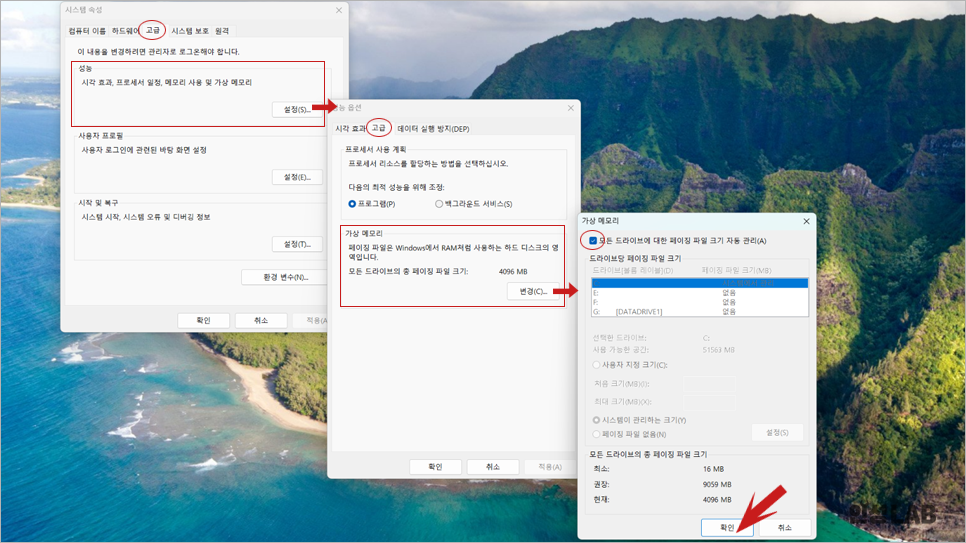Click the 51563 MB available space value
The width and height of the screenshot is (966, 543).
tap(718, 350)
